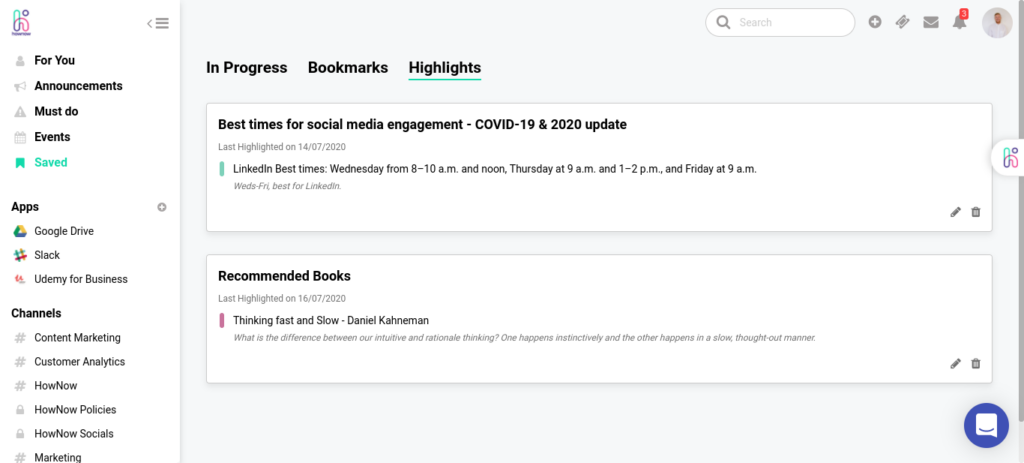Delete the Recommended Books highlight

click(x=976, y=364)
